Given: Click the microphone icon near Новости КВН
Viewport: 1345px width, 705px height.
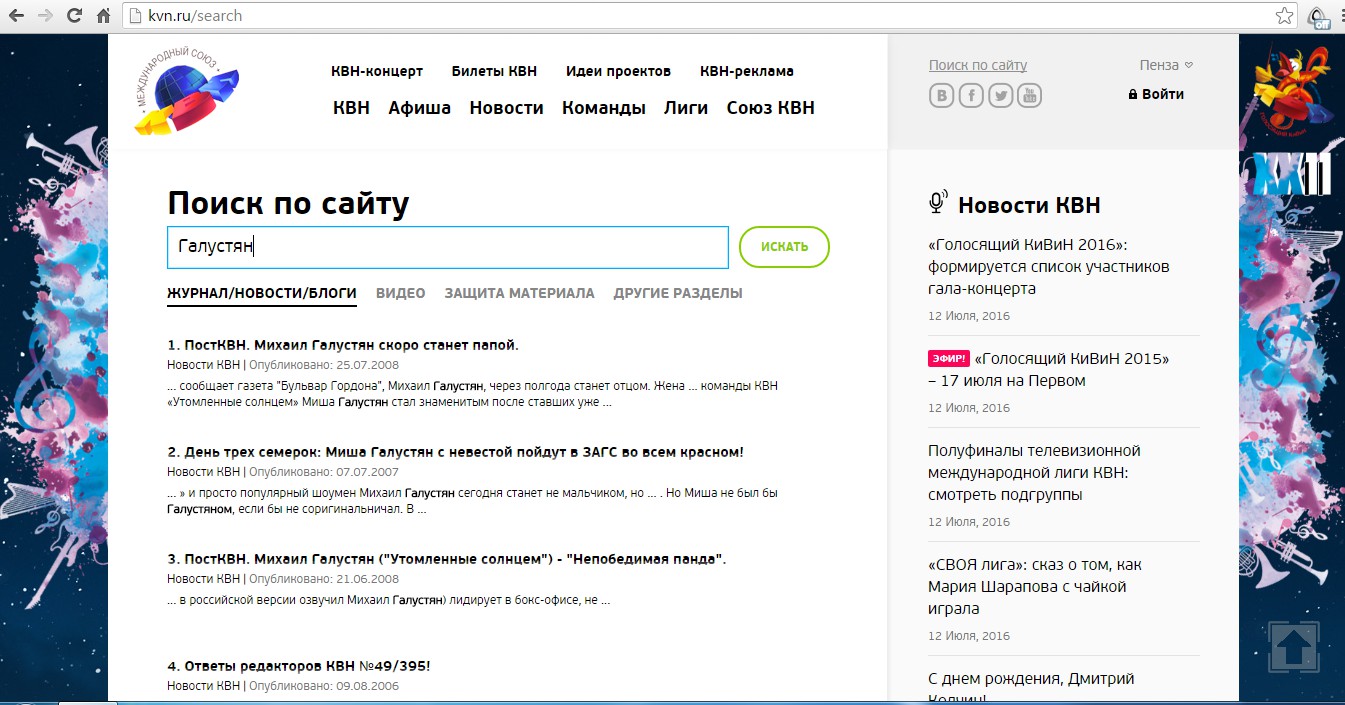Looking at the screenshot, I should point(937,203).
